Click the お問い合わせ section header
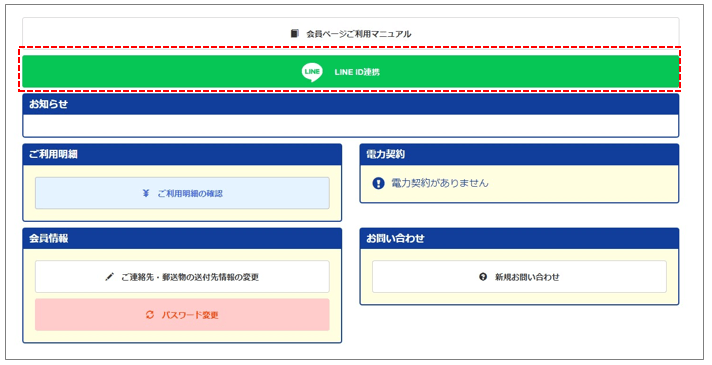This screenshot has height=365, width=712. tap(519, 238)
